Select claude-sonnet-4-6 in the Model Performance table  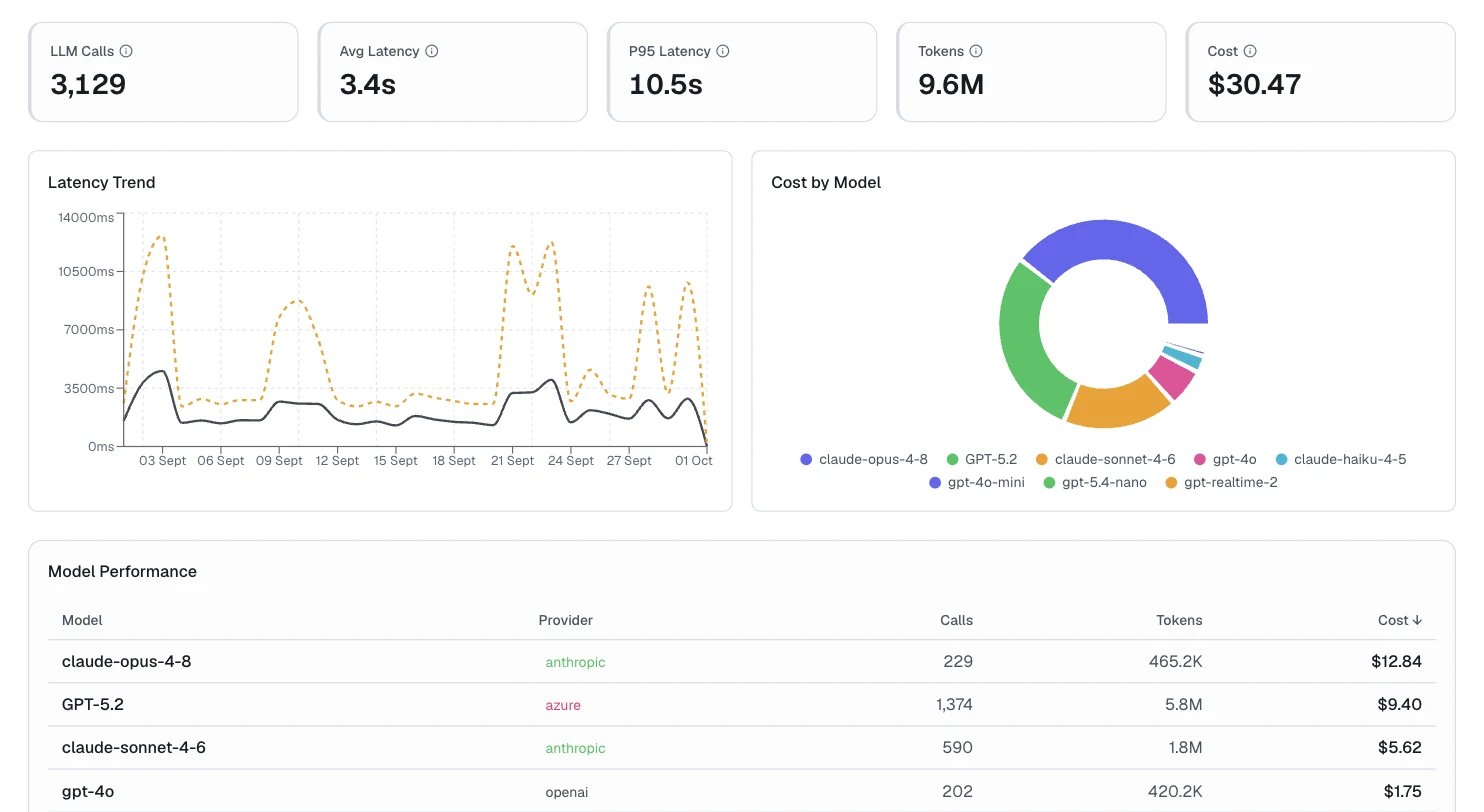[134, 747]
